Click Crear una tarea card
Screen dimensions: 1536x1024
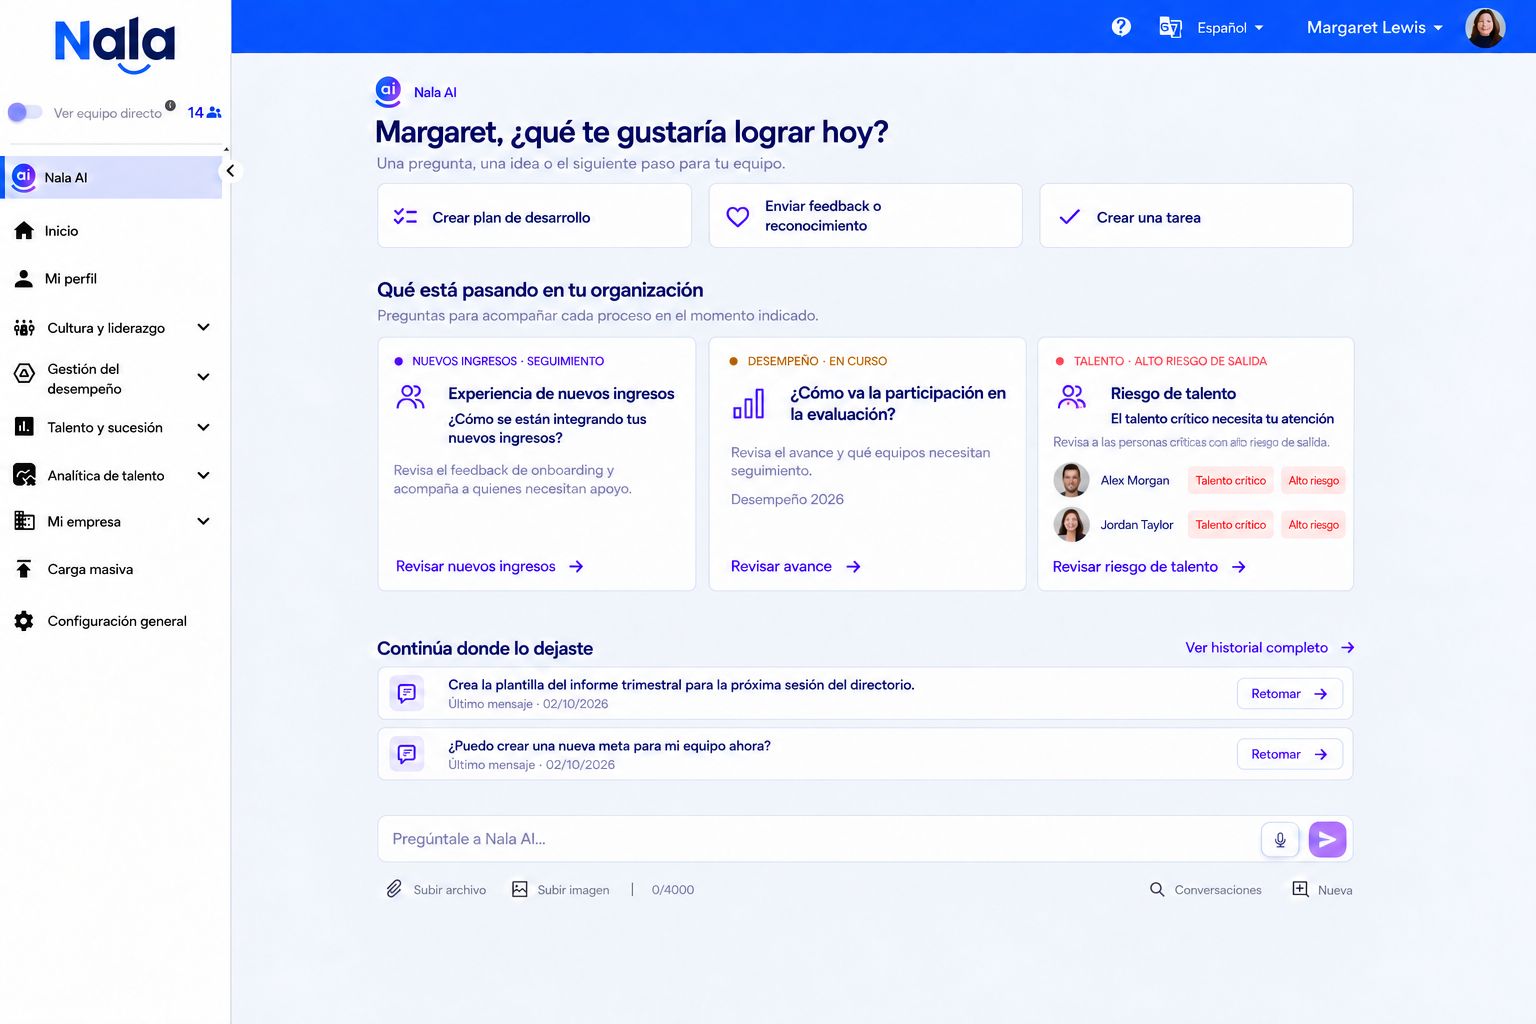[1196, 216]
